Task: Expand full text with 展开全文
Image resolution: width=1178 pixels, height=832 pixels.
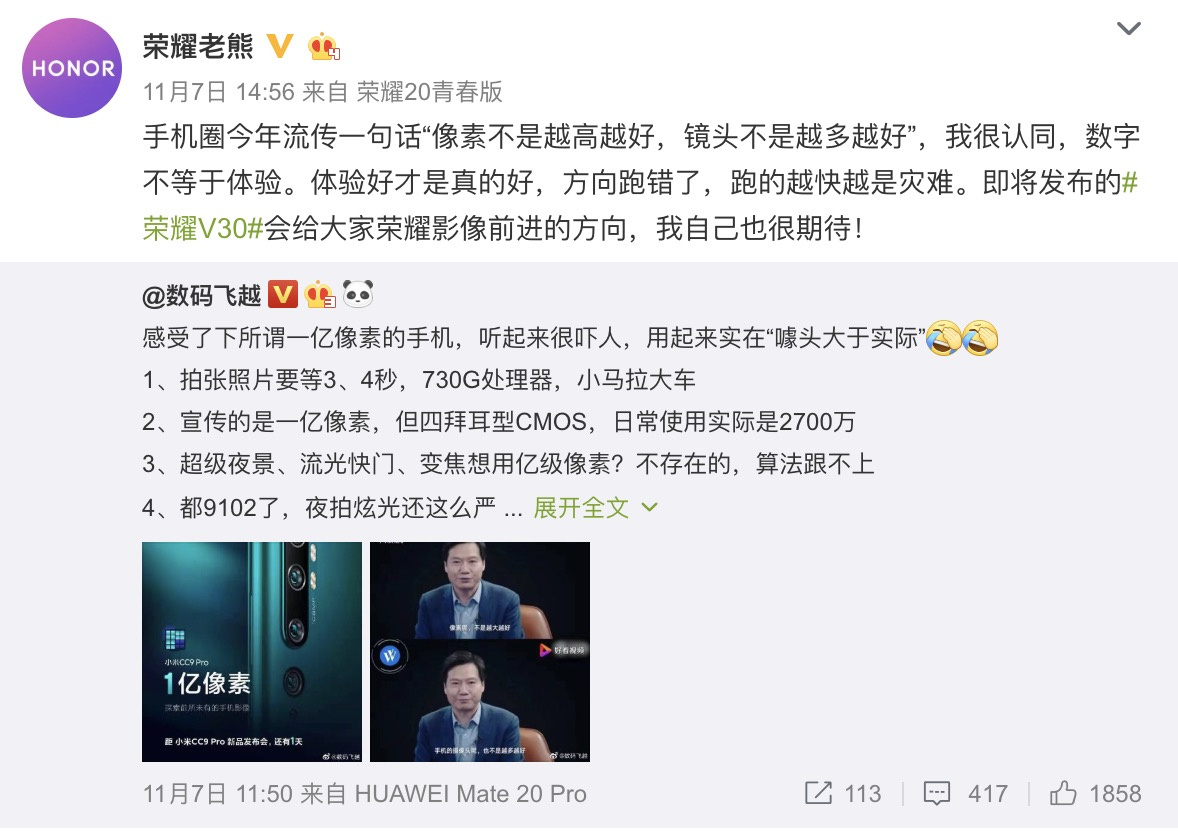Action: (x=581, y=508)
